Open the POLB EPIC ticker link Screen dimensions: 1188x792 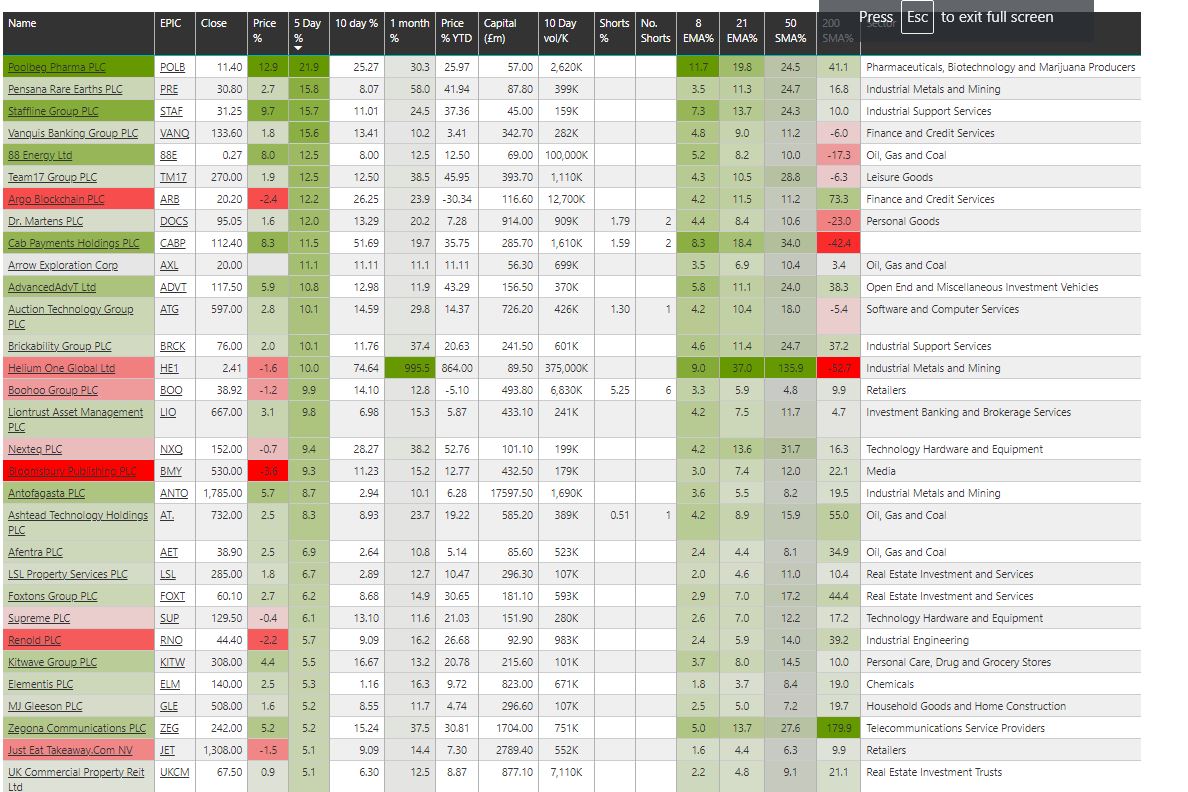pyautogui.click(x=172, y=67)
